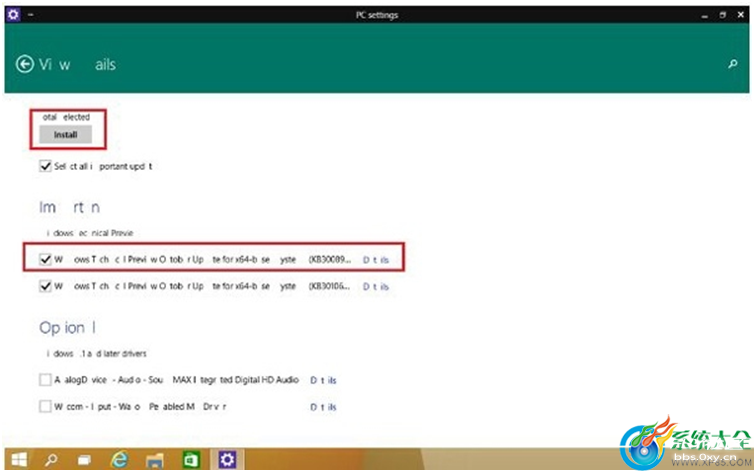Launch Internet Explorer from taskbar
This screenshot has height=473, width=754.
coord(119,460)
